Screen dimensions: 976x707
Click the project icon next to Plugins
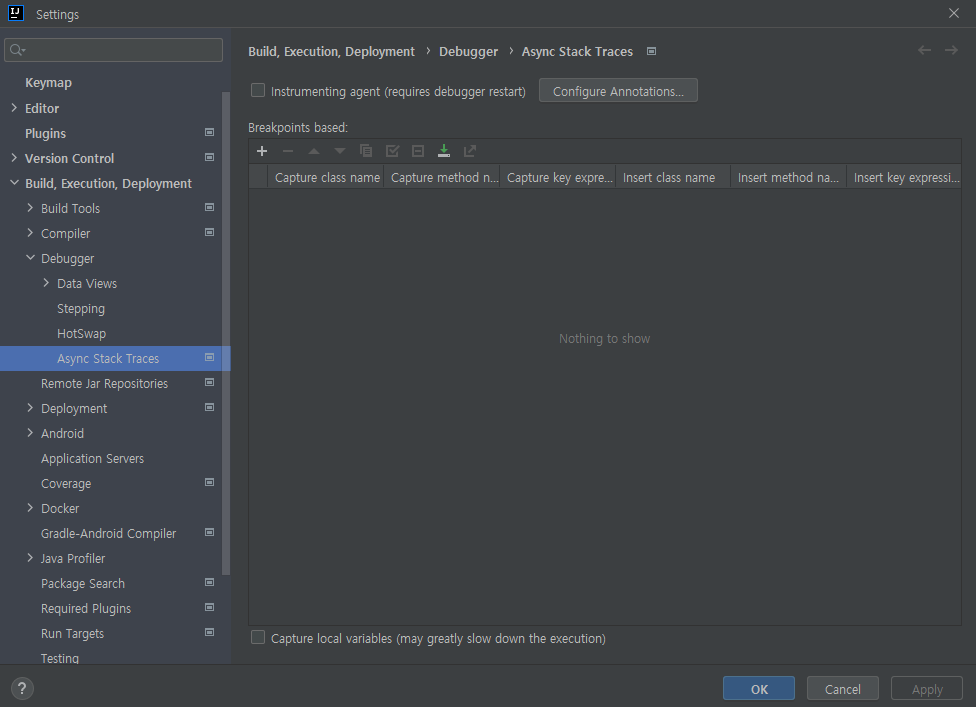tap(210, 133)
